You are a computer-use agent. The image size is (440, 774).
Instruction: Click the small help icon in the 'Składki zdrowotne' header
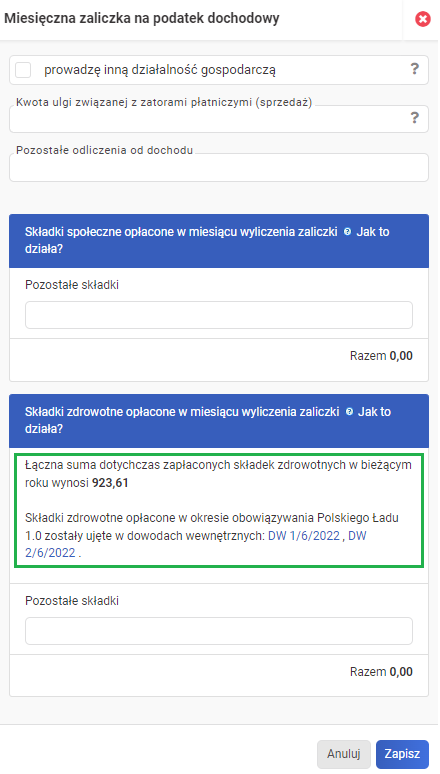point(349,412)
